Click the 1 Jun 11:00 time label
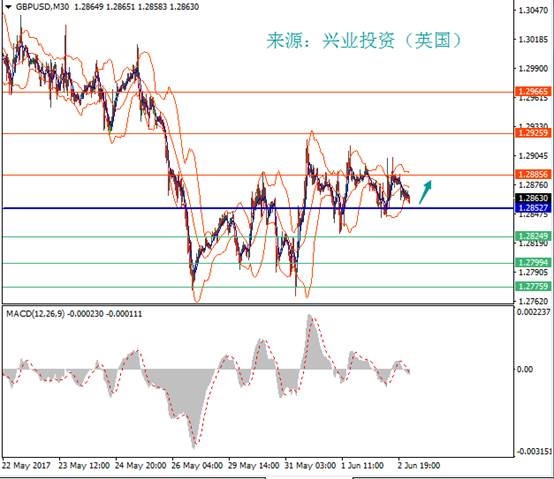The height and width of the screenshot is (479, 554). click(x=363, y=466)
